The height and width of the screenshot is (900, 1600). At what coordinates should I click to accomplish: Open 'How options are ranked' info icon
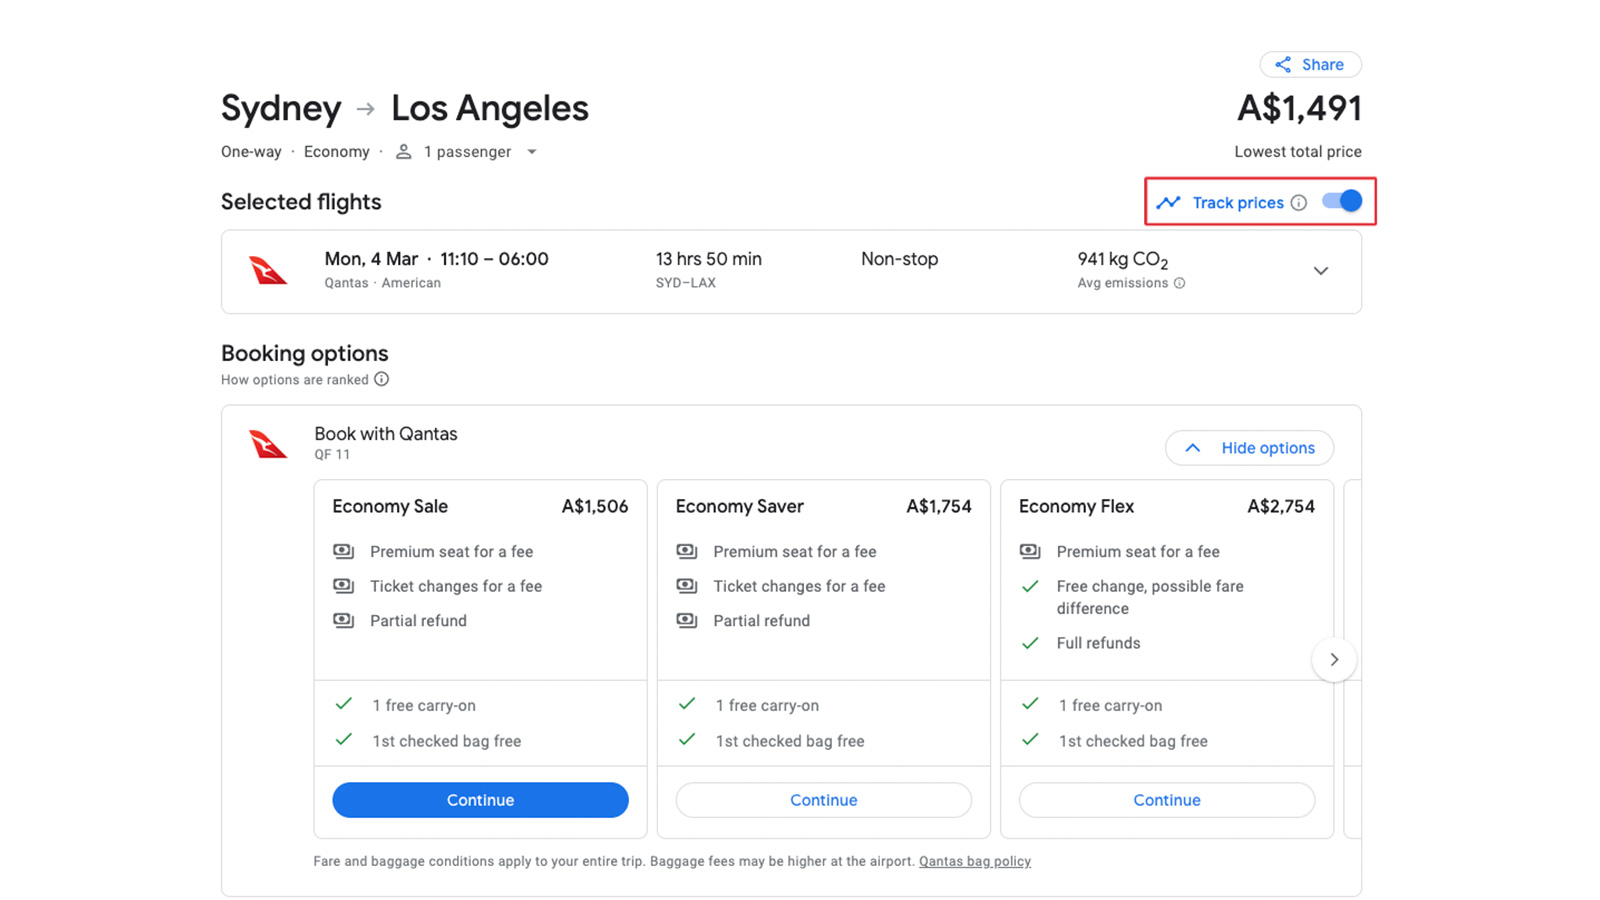coord(381,379)
